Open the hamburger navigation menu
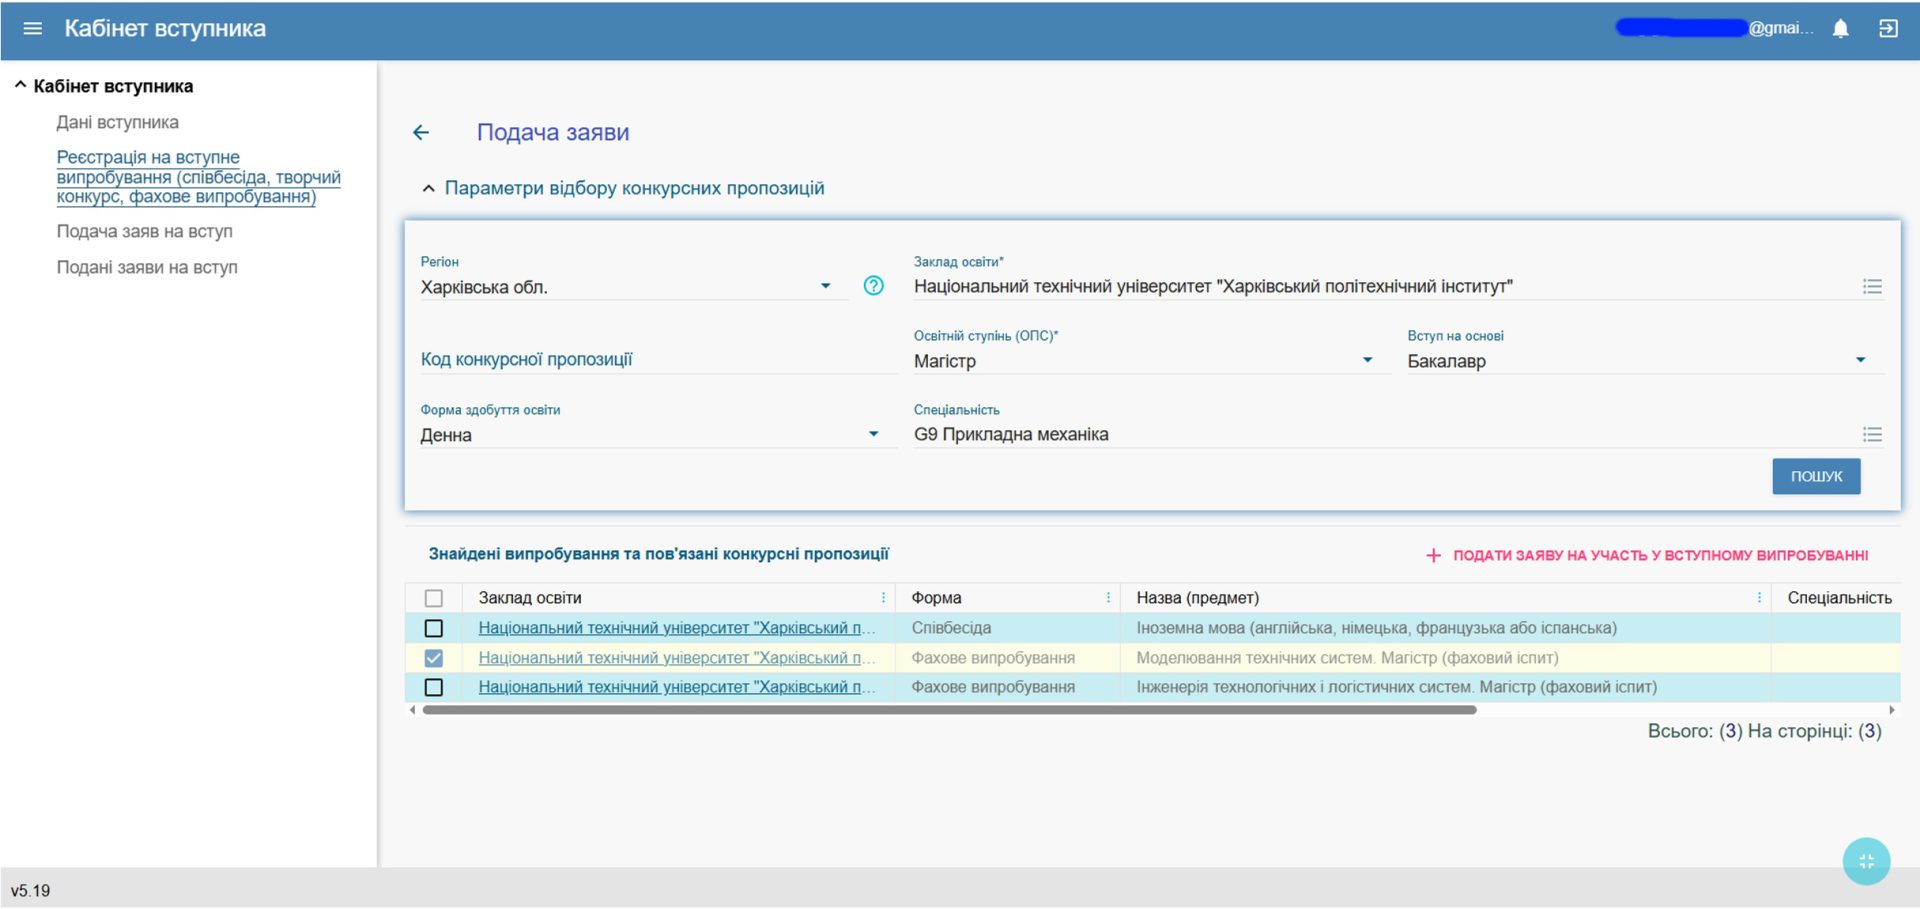1920x909 pixels. (32, 29)
